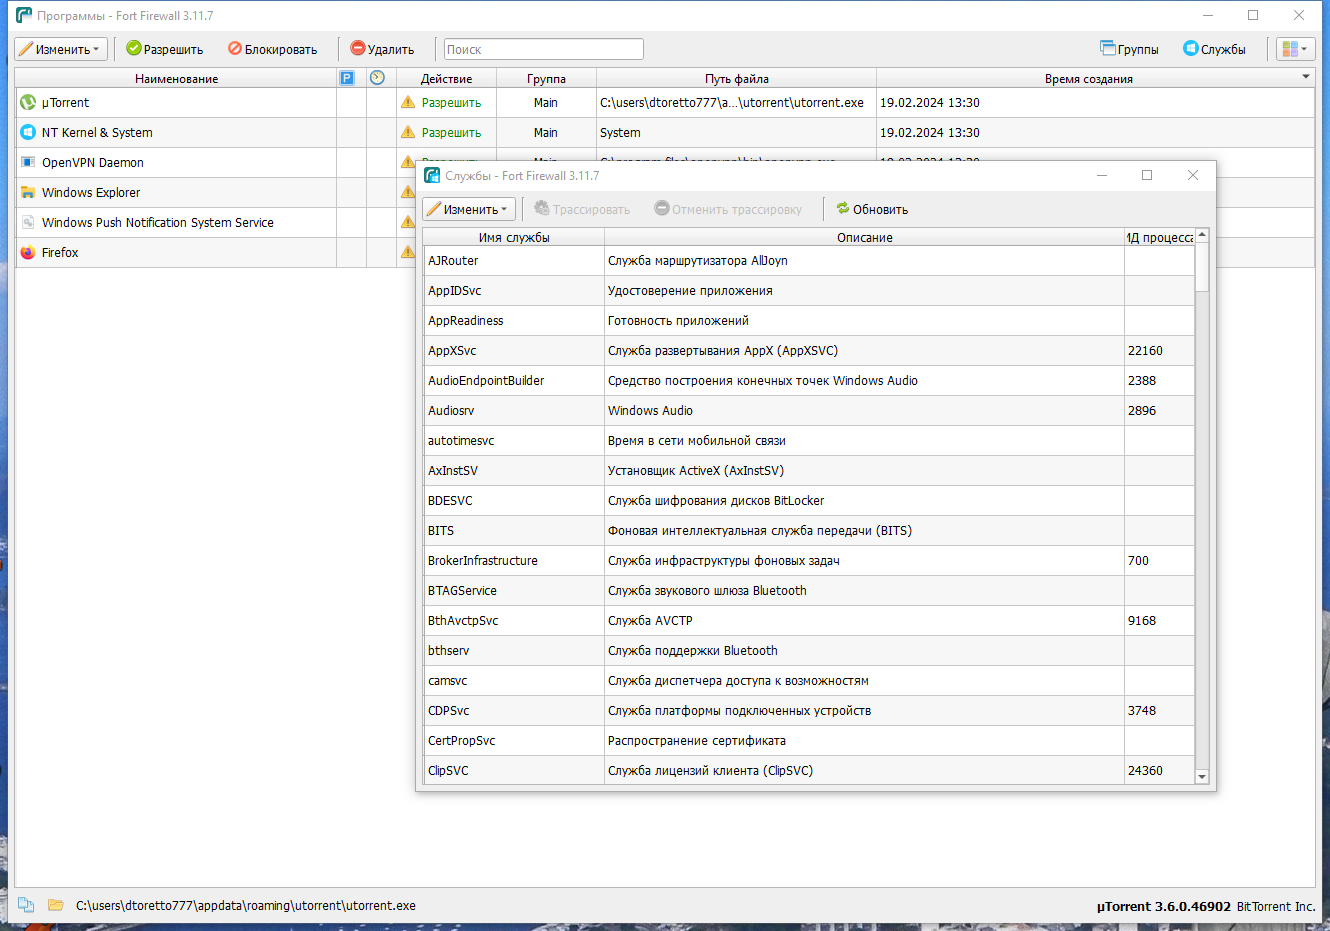Viewport: 1330px width, 931px height.
Task: Select the BrokerInfrastructure service row
Action: [x=809, y=560]
